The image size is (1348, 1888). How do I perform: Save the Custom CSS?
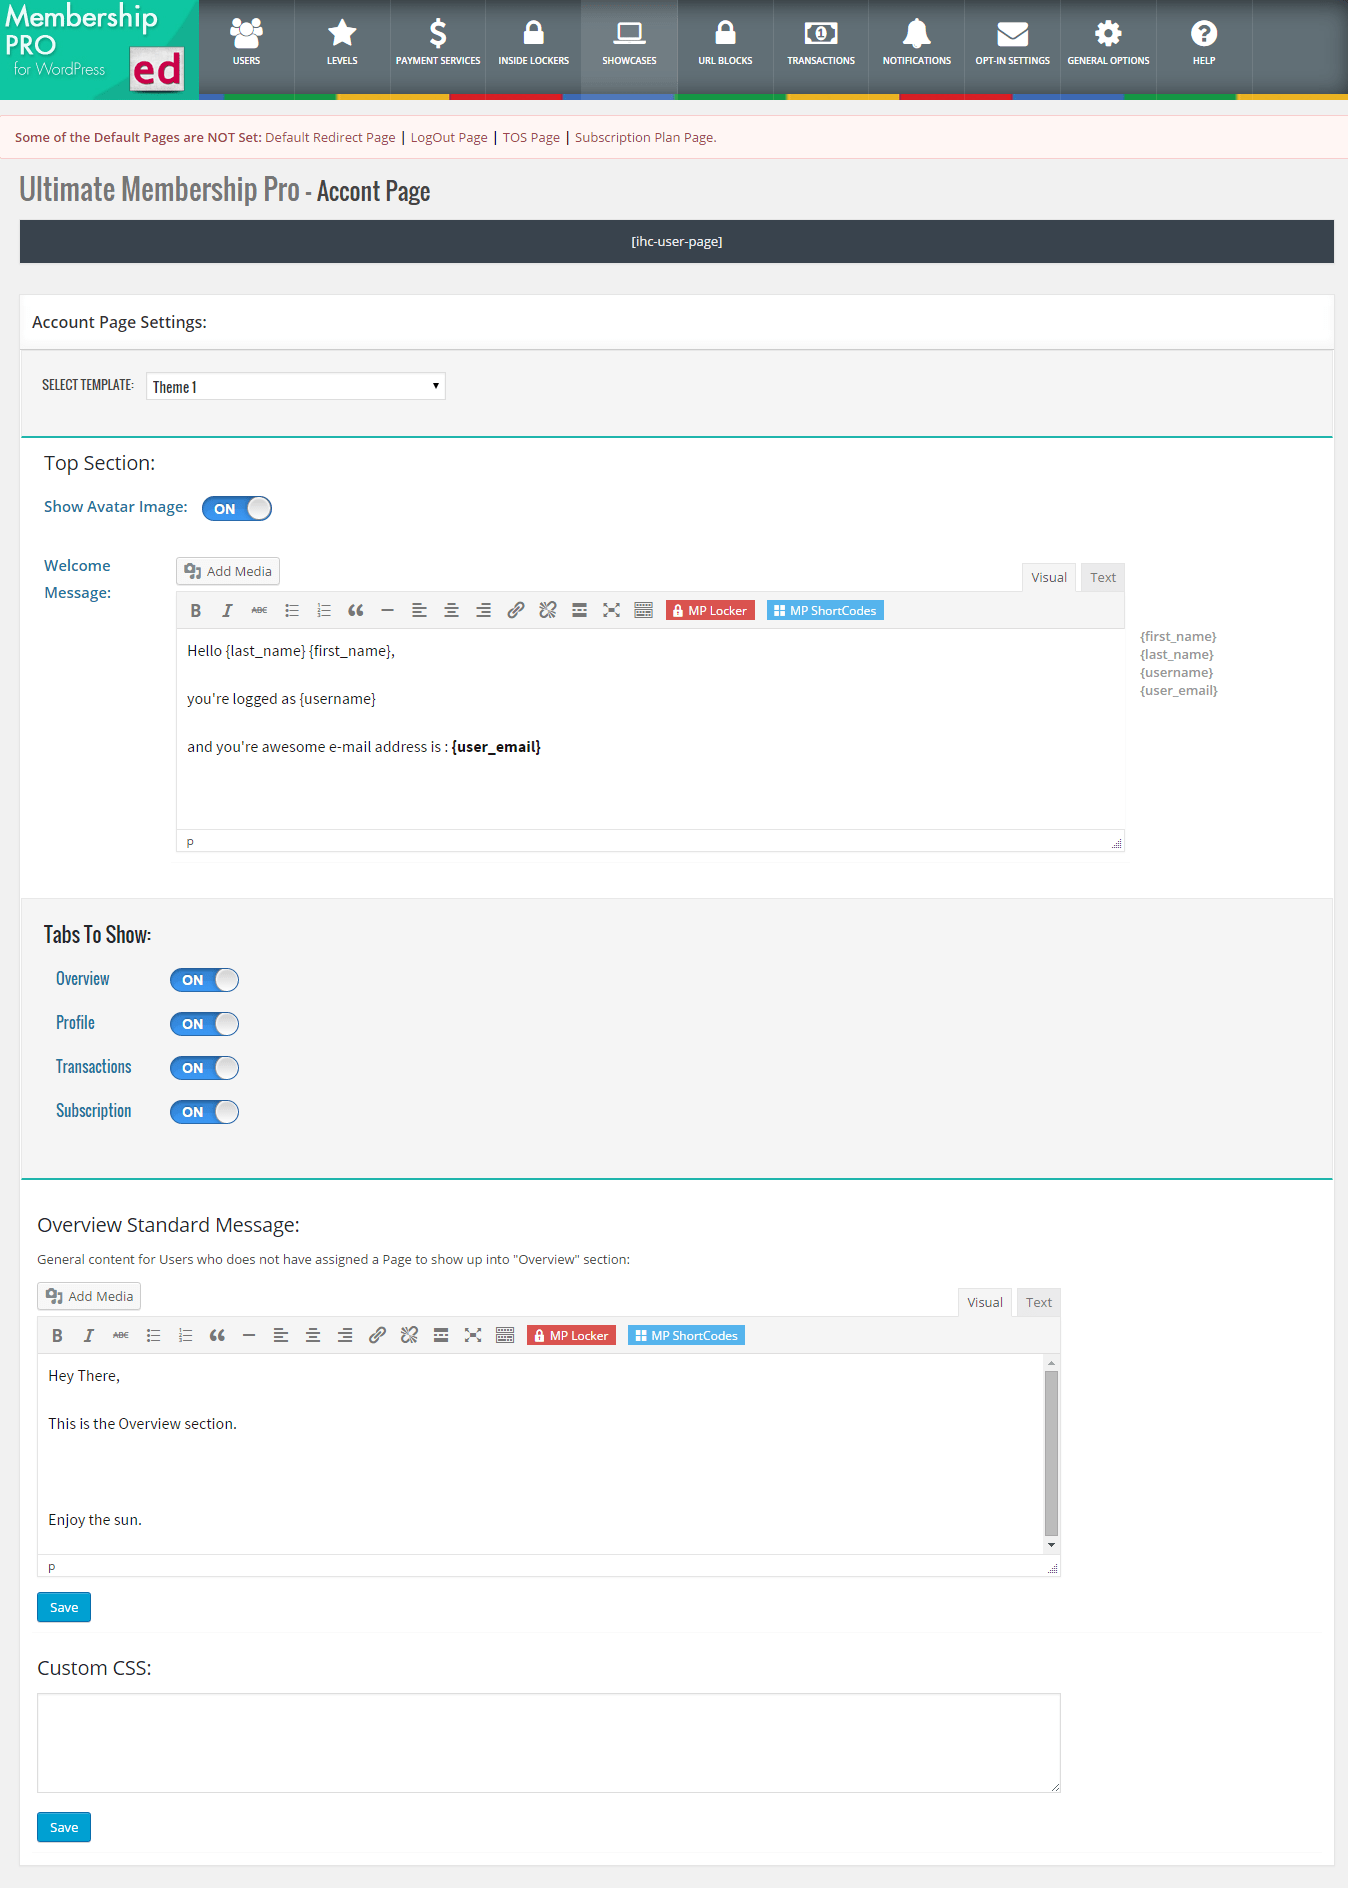[x=64, y=1827]
